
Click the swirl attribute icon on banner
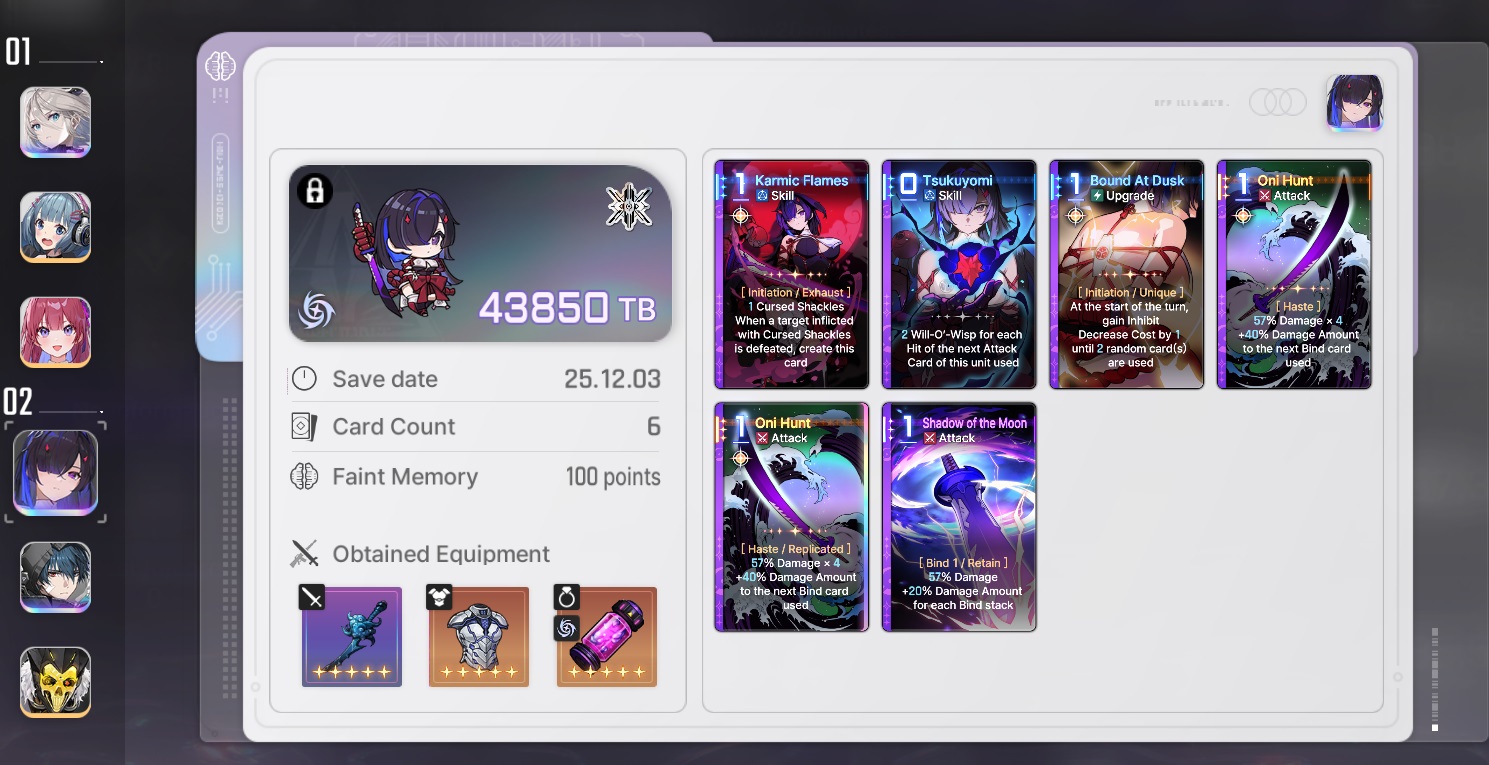pyautogui.click(x=316, y=310)
